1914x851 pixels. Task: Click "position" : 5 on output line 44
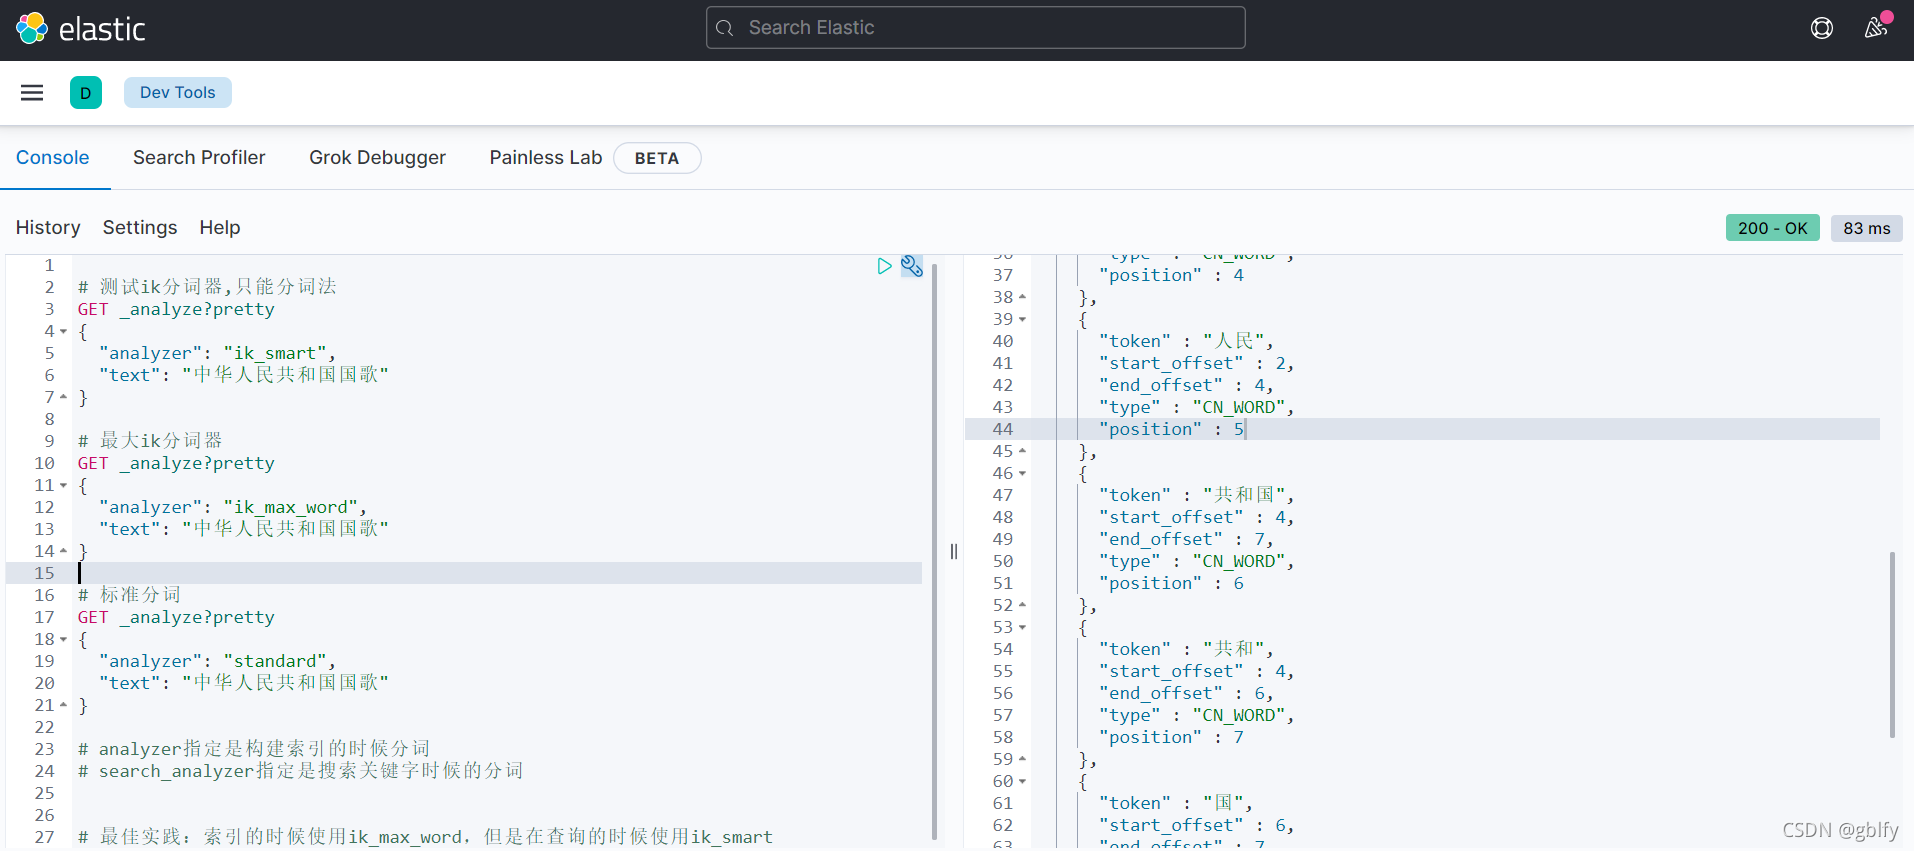(x=1171, y=429)
